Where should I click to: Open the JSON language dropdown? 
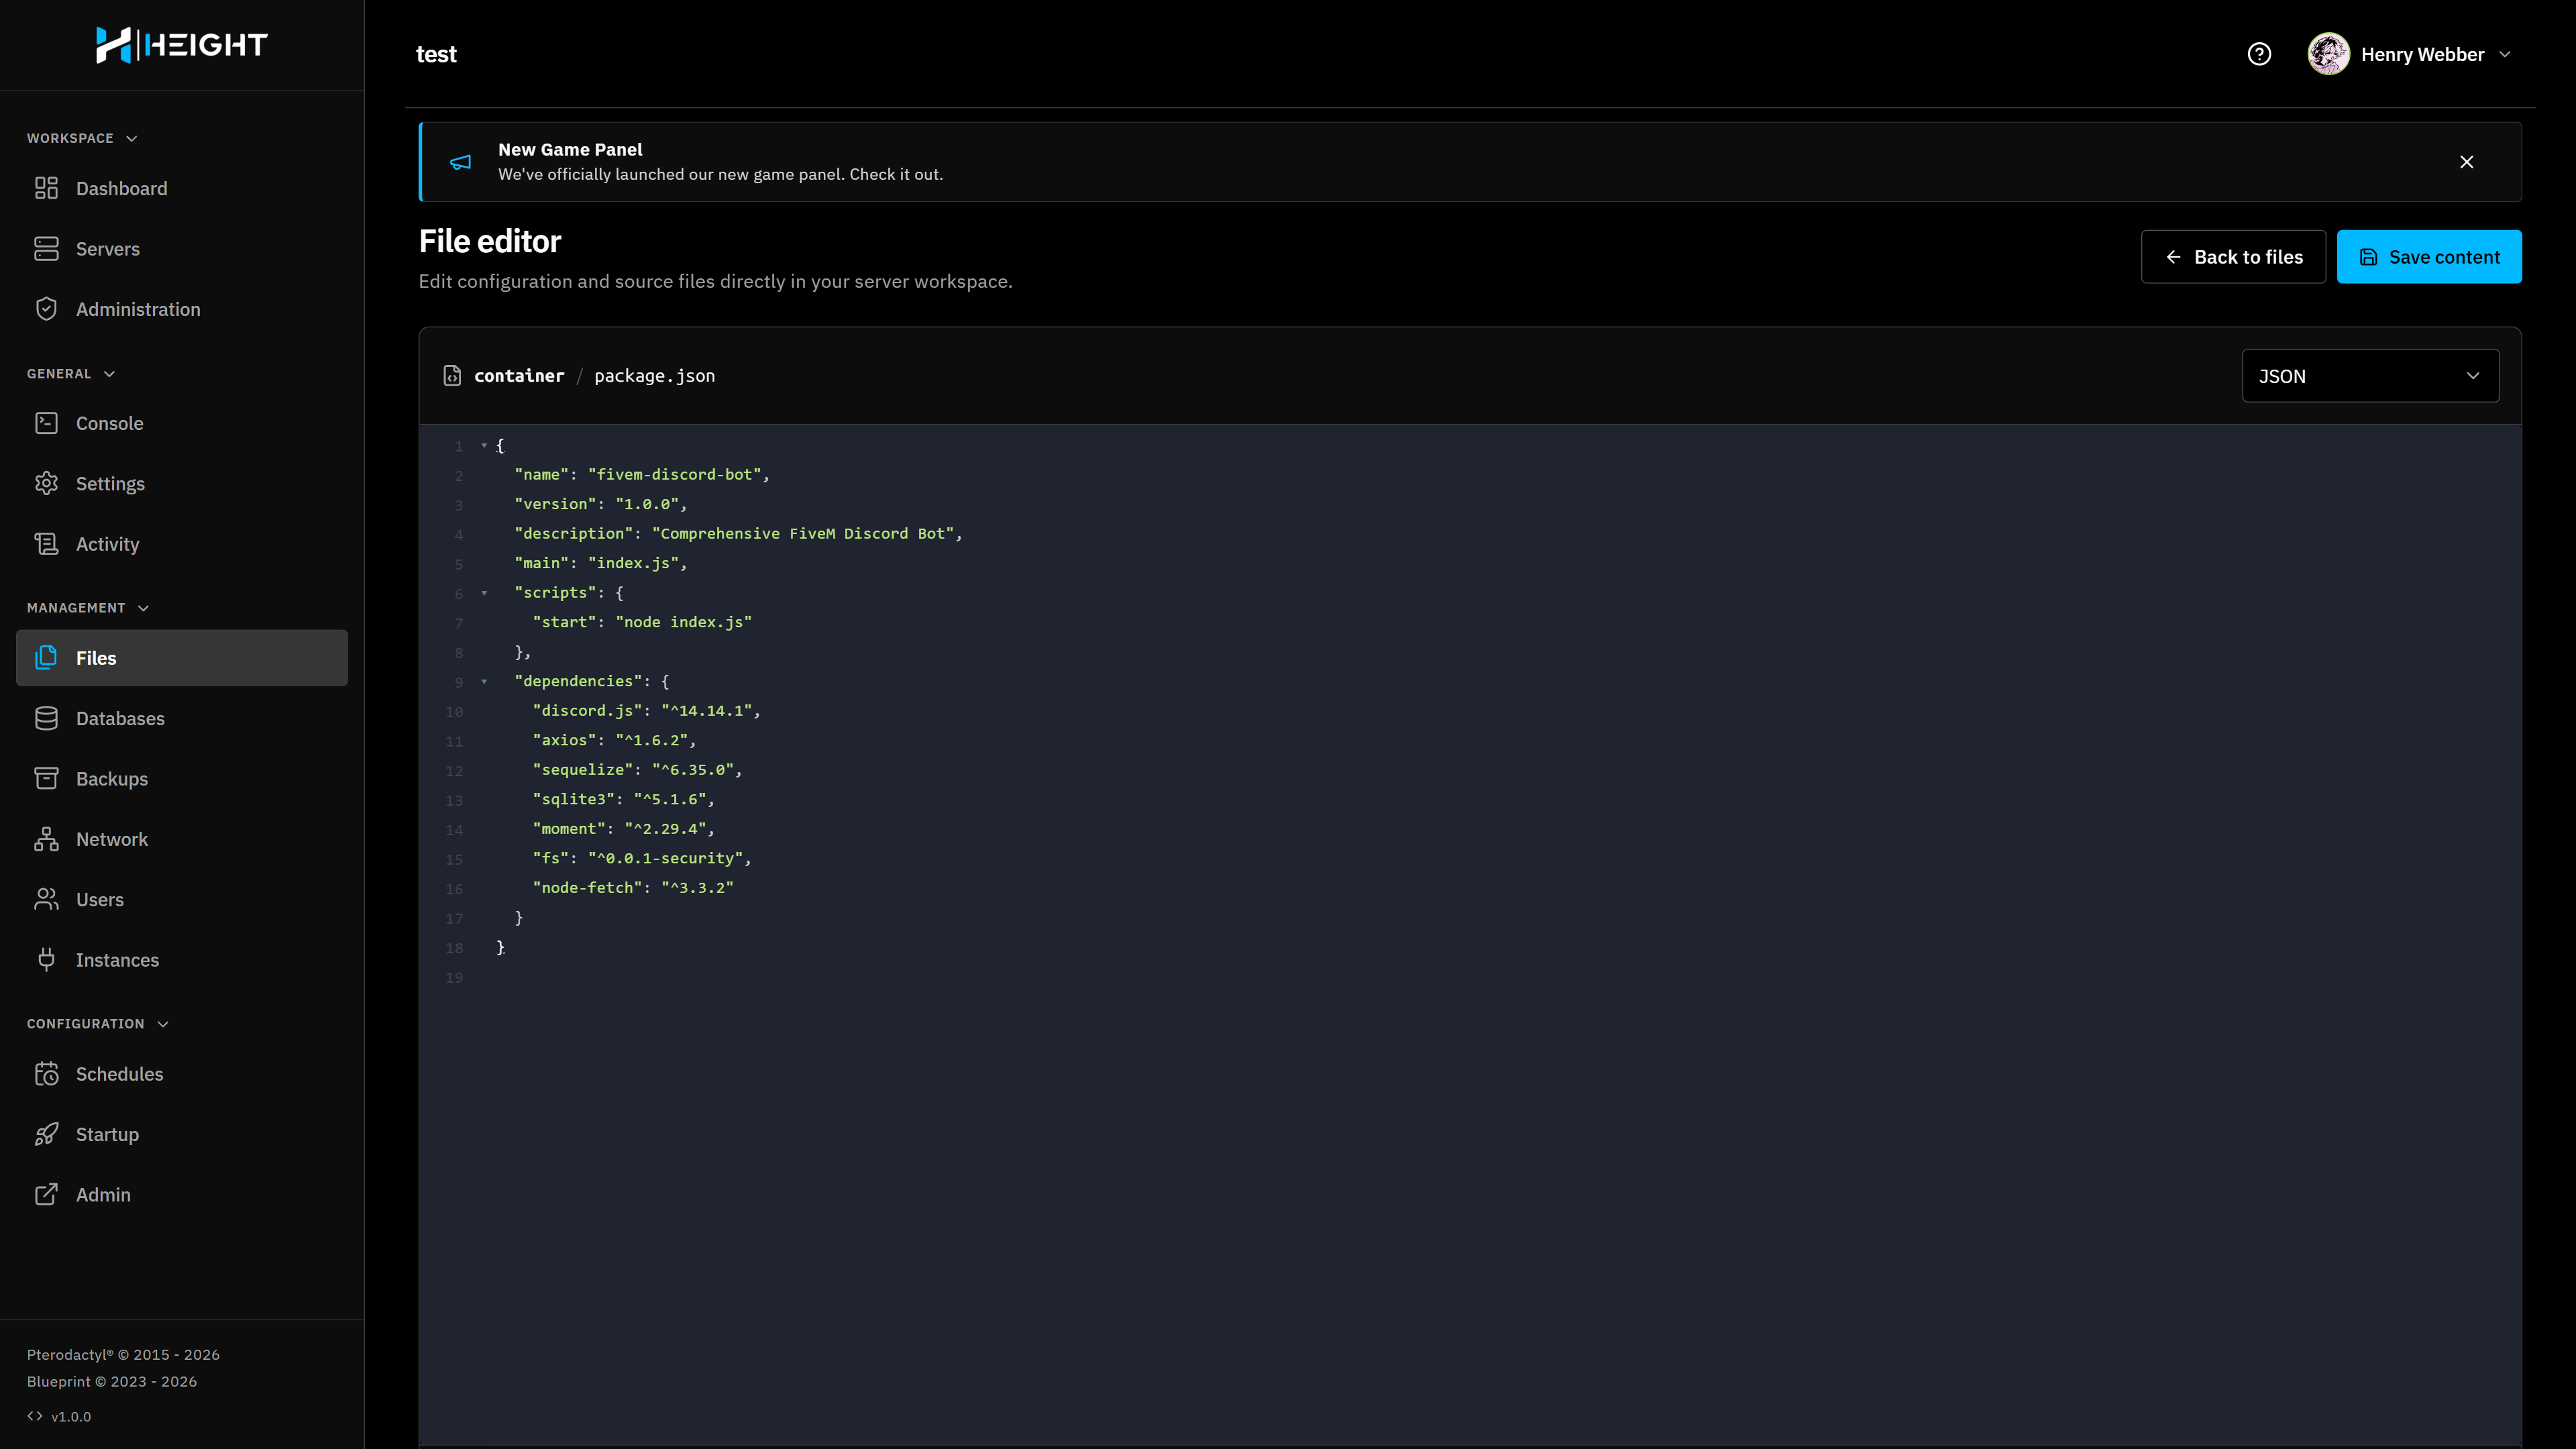2370,376
